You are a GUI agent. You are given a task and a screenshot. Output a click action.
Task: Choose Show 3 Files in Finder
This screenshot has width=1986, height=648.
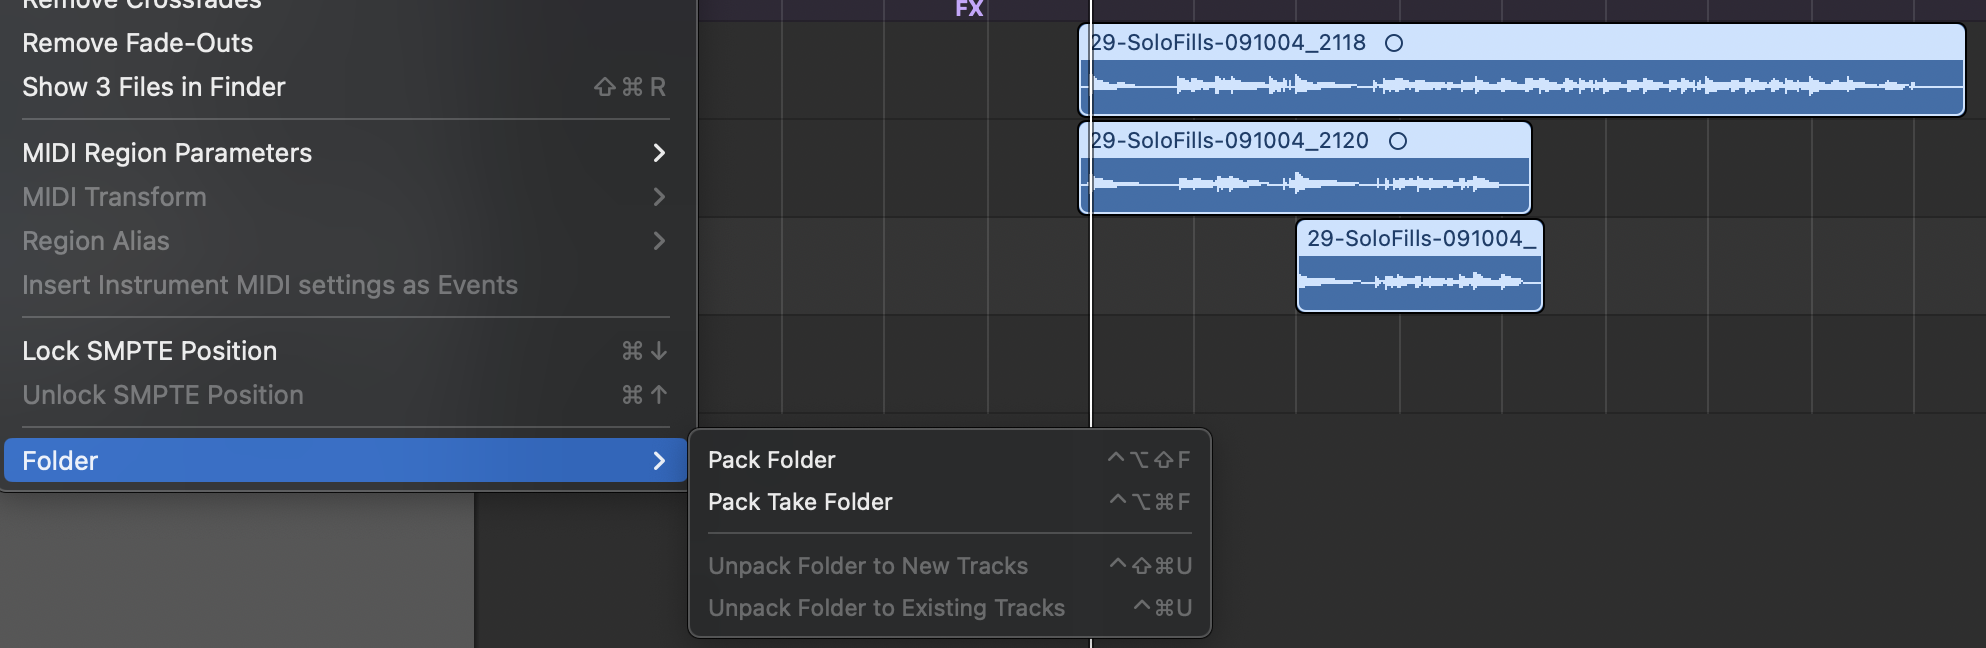click(x=154, y=87)
